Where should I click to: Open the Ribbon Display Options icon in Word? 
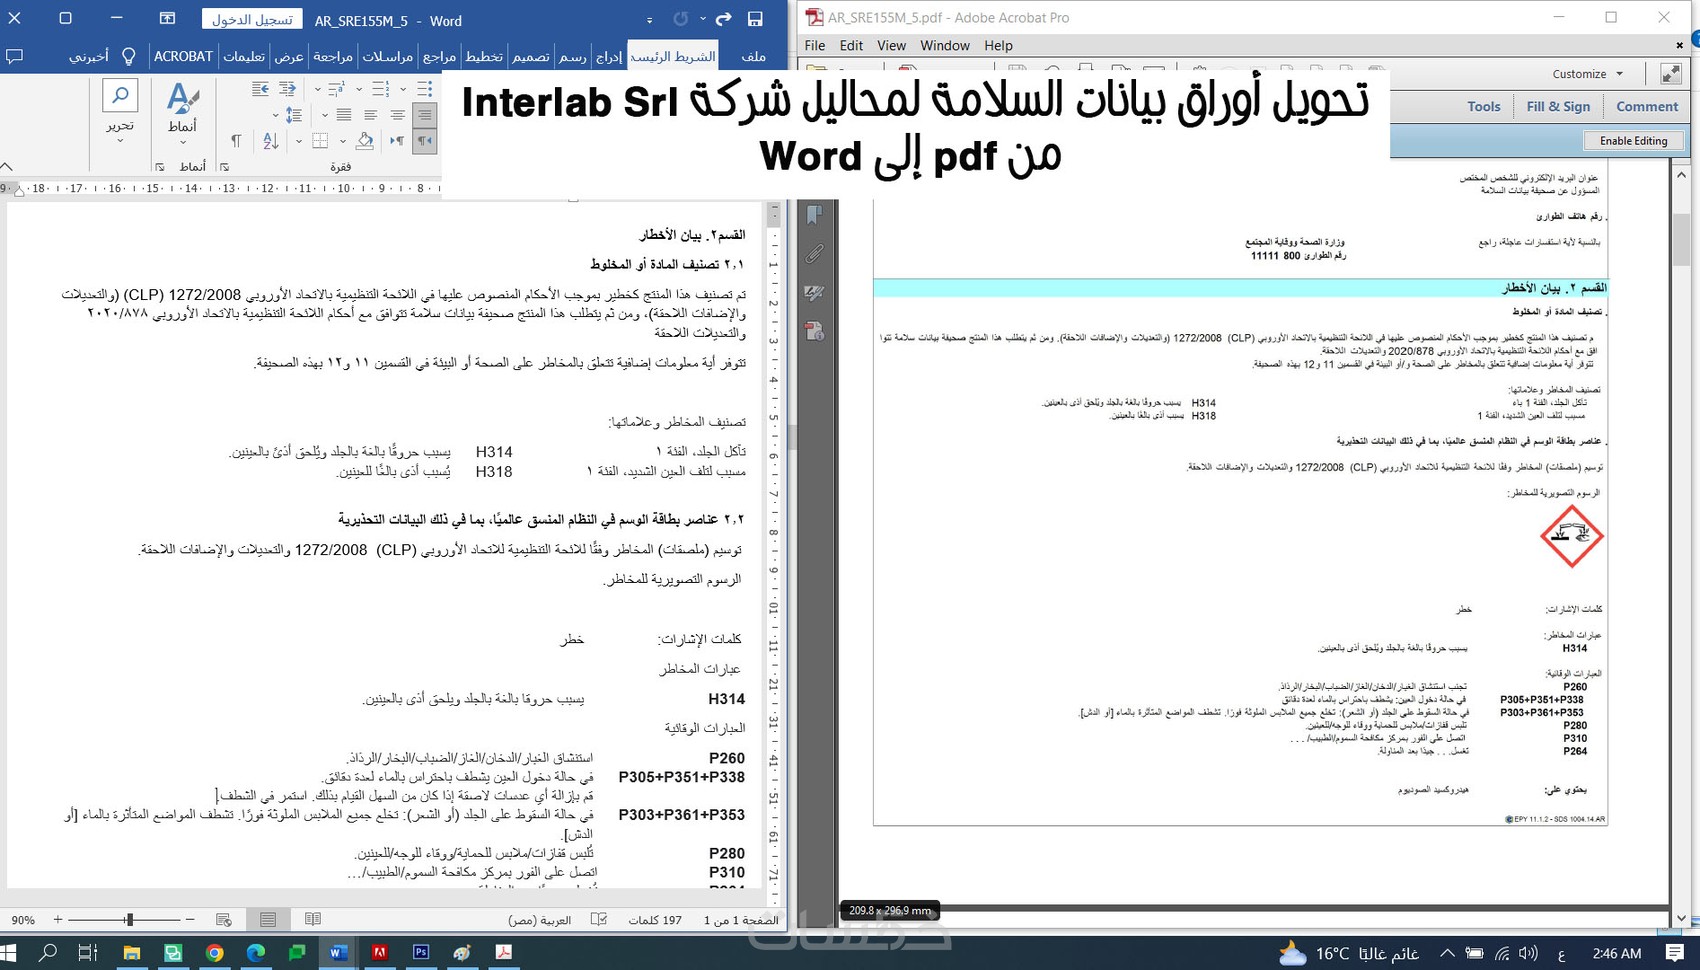[x=167, y=19]
